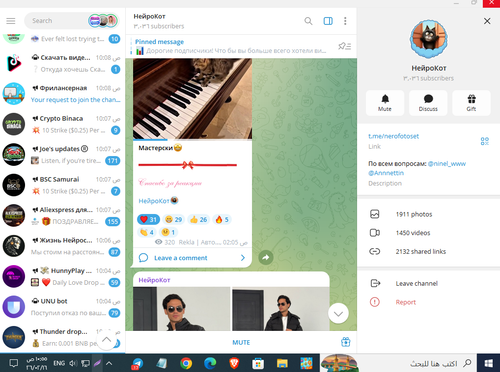Close the channel info panel
The height and width of the screenshot is (372, 500).
tap(487, 21)
